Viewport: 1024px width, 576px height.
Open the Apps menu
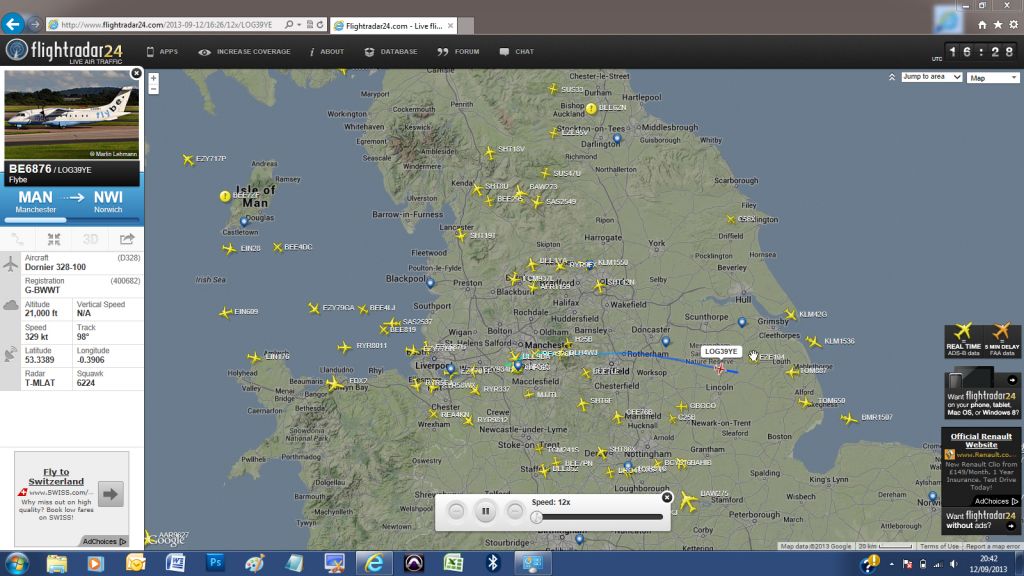coord(163,52)
